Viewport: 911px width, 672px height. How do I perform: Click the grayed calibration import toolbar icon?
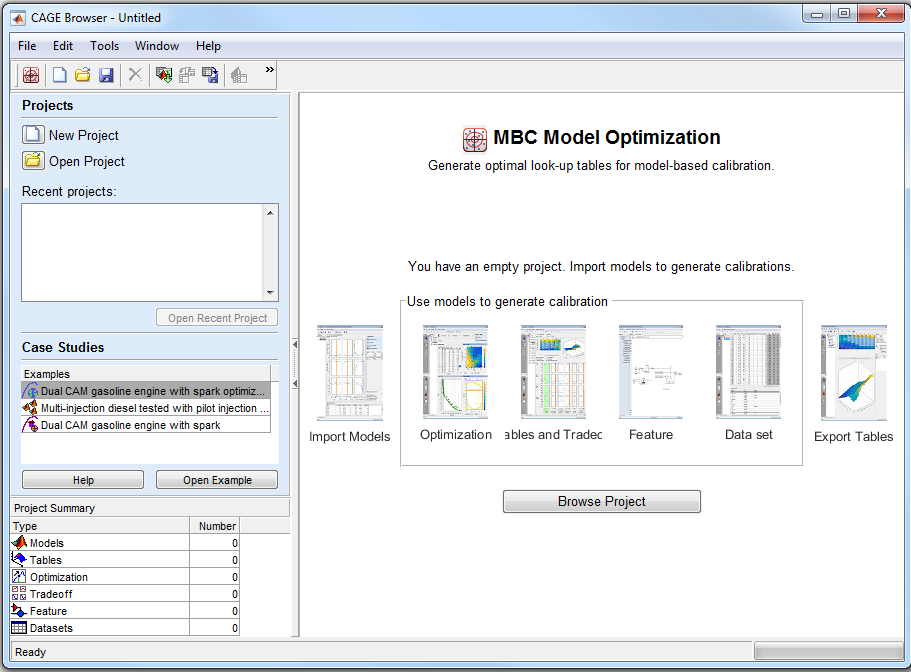click(186, 75)
